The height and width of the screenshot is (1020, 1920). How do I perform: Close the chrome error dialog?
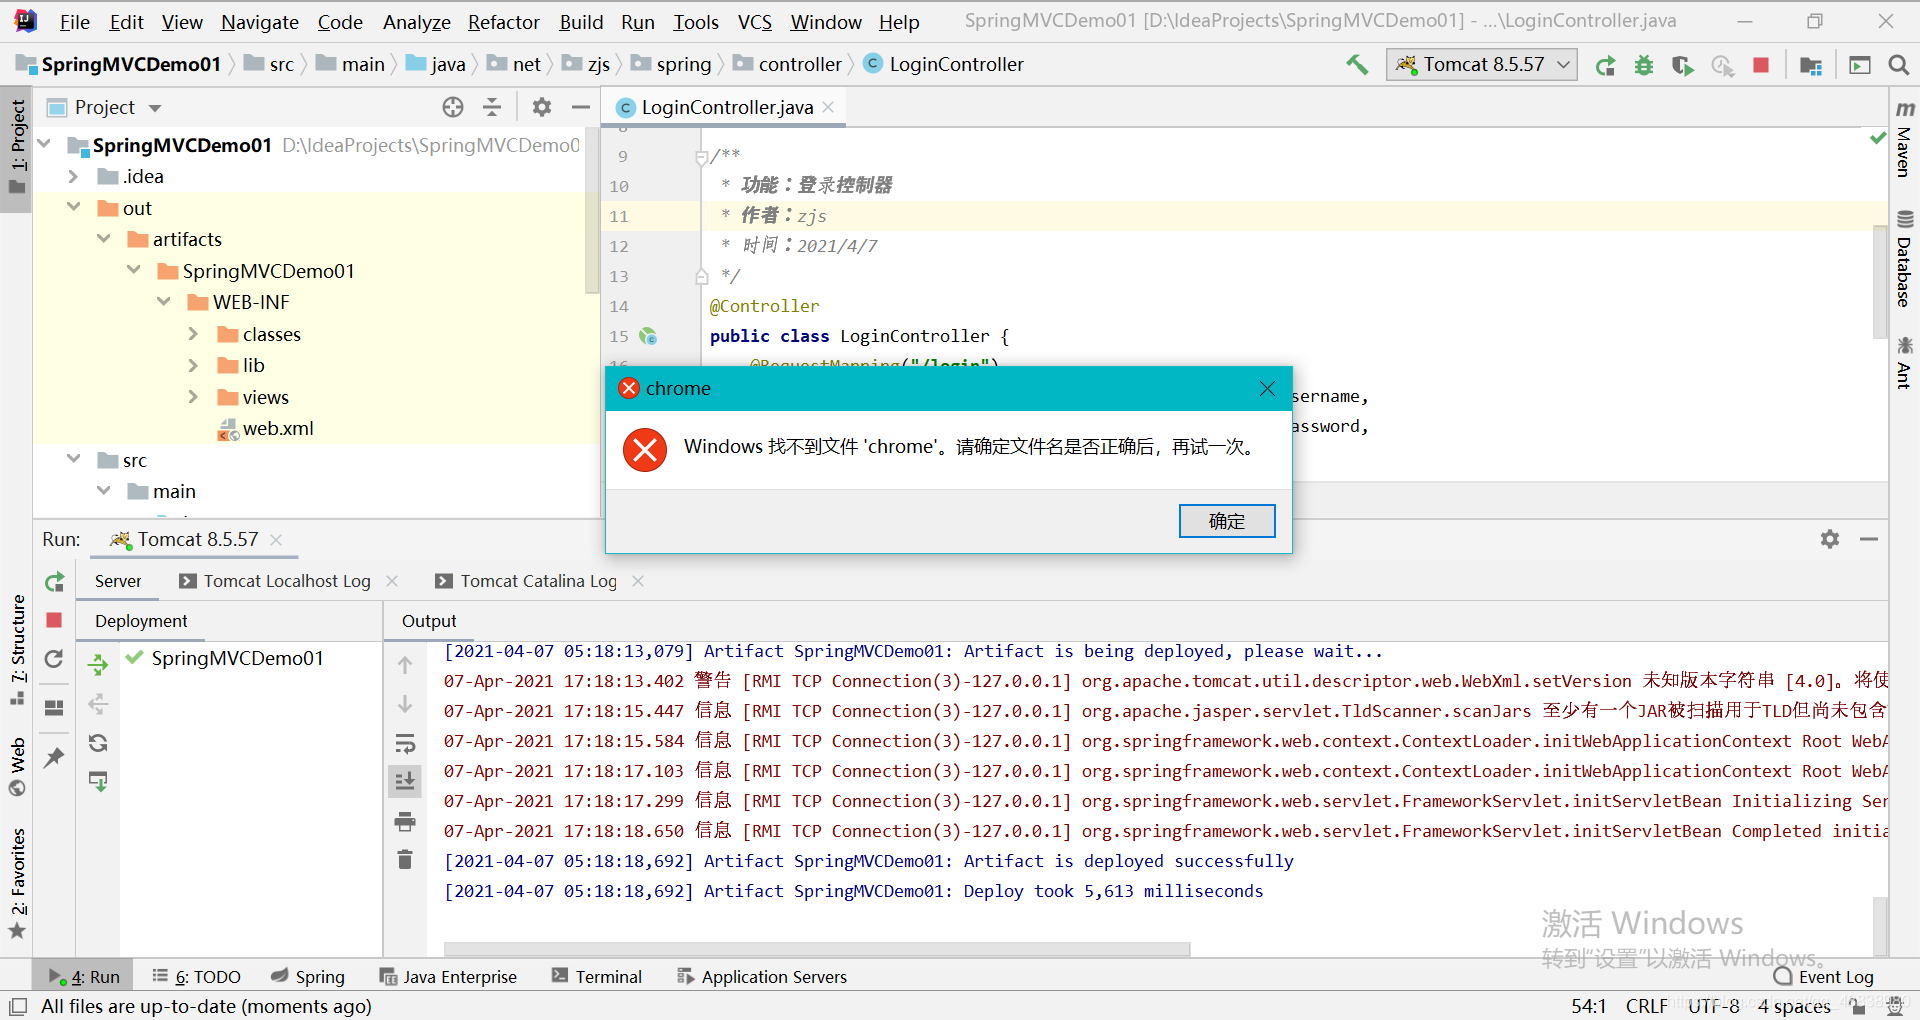pyautogui.click(x=1267, y=389)
